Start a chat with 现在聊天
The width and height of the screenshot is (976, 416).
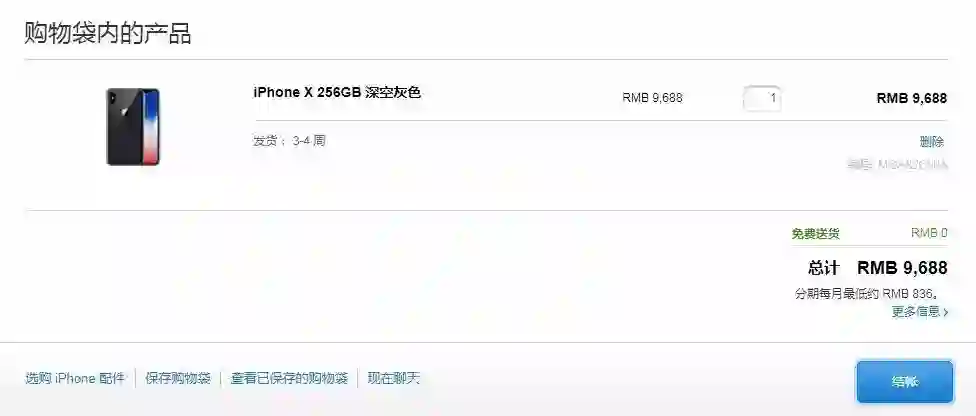click(x=393, y=378)
